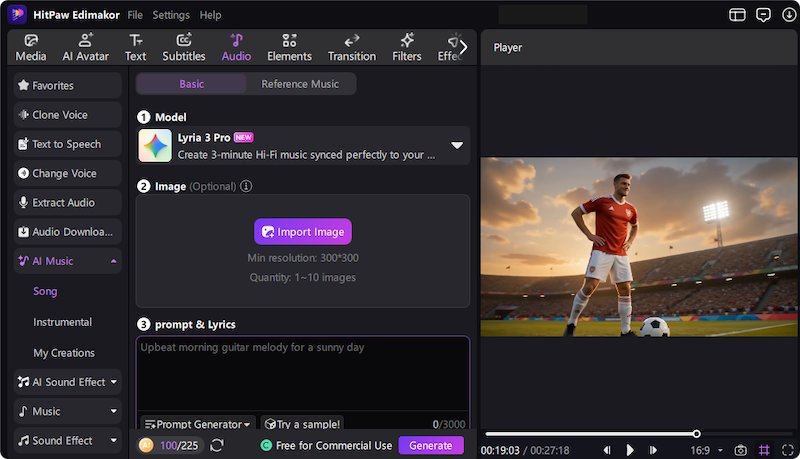Open the AI Avatar panel

click(x=85, y=47)
